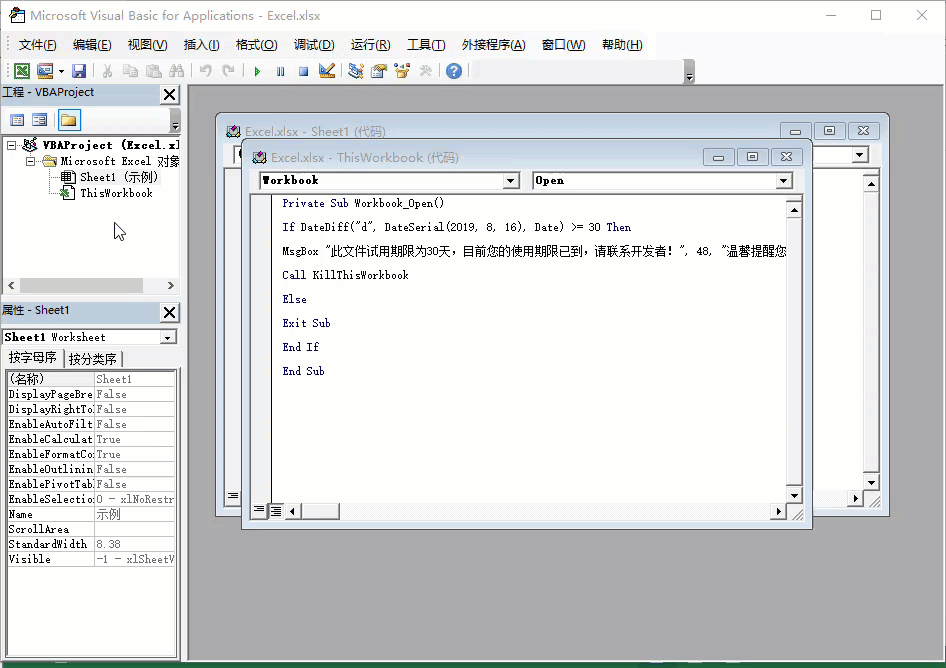This screenshot has width=946, height=668.
Task: Click the Undo arrow icon
Action: pyautogui.click(x=206, y=71)
